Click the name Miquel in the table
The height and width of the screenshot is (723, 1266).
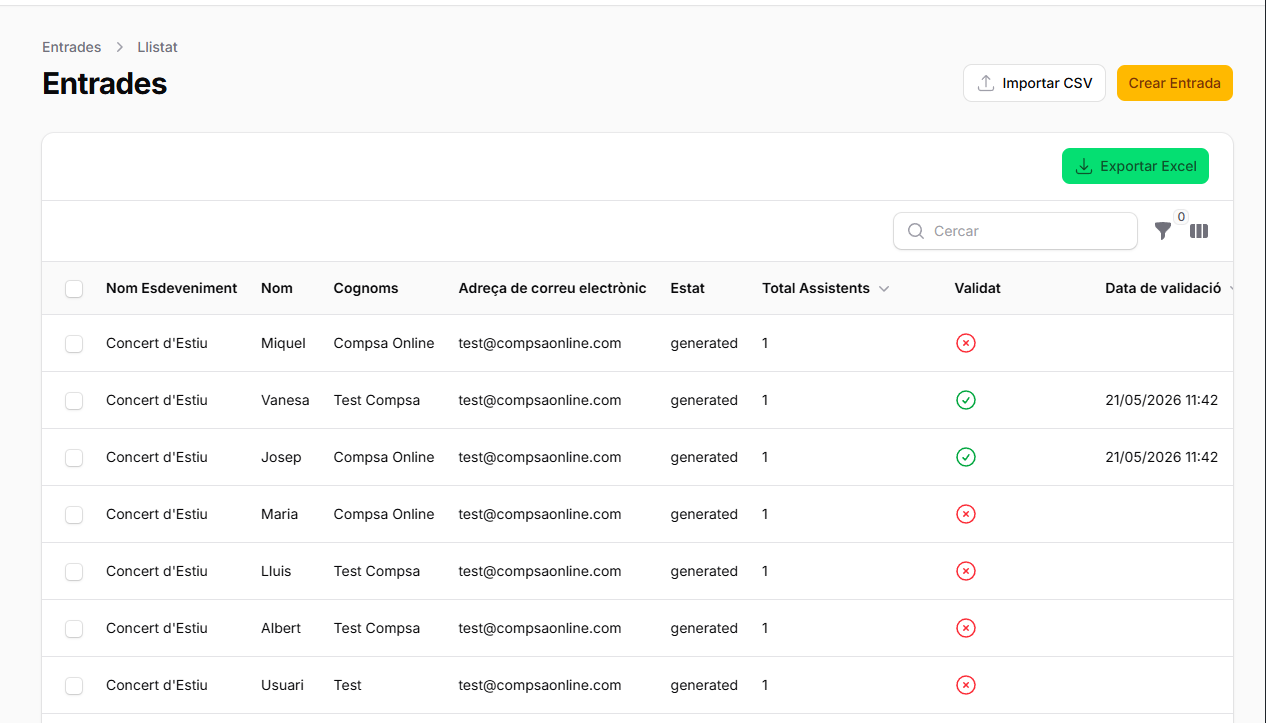pyautogui.click(x=283, y=343)
